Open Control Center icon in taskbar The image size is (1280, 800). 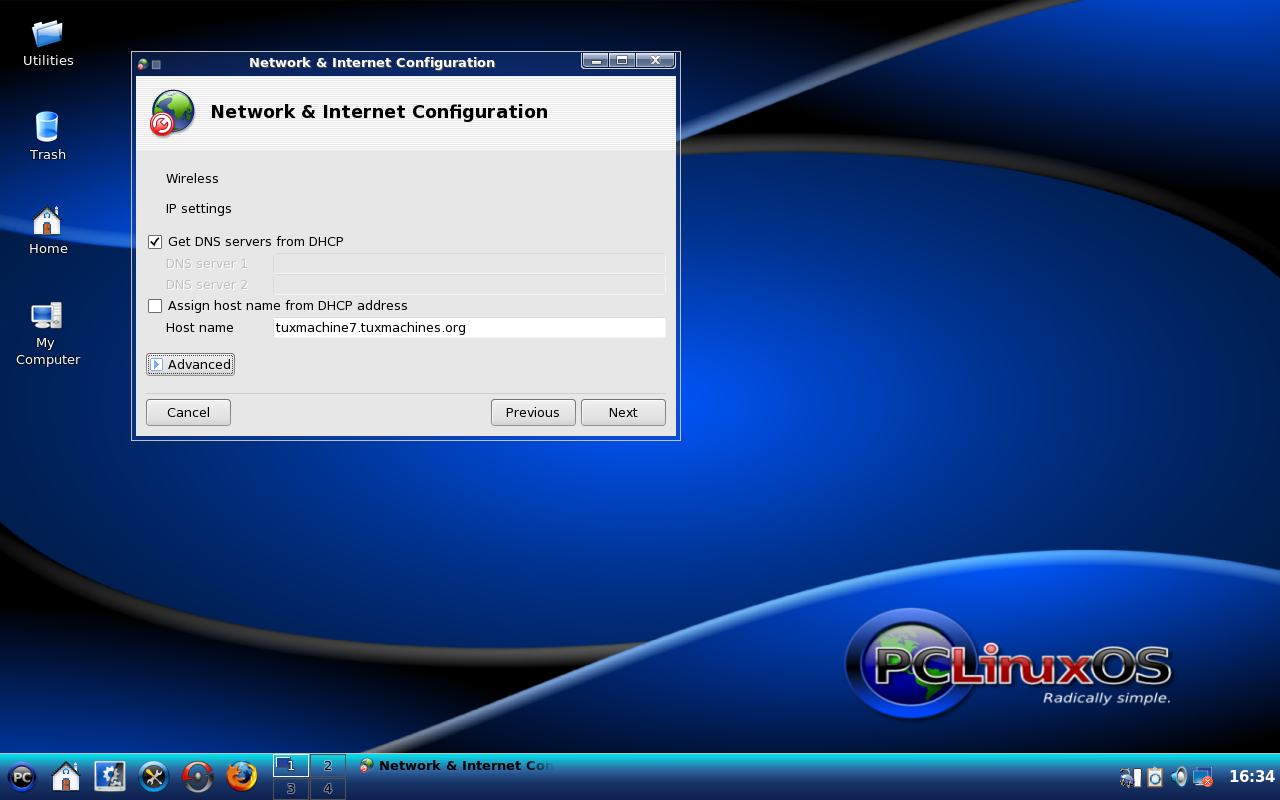click(x=110, y=777)
